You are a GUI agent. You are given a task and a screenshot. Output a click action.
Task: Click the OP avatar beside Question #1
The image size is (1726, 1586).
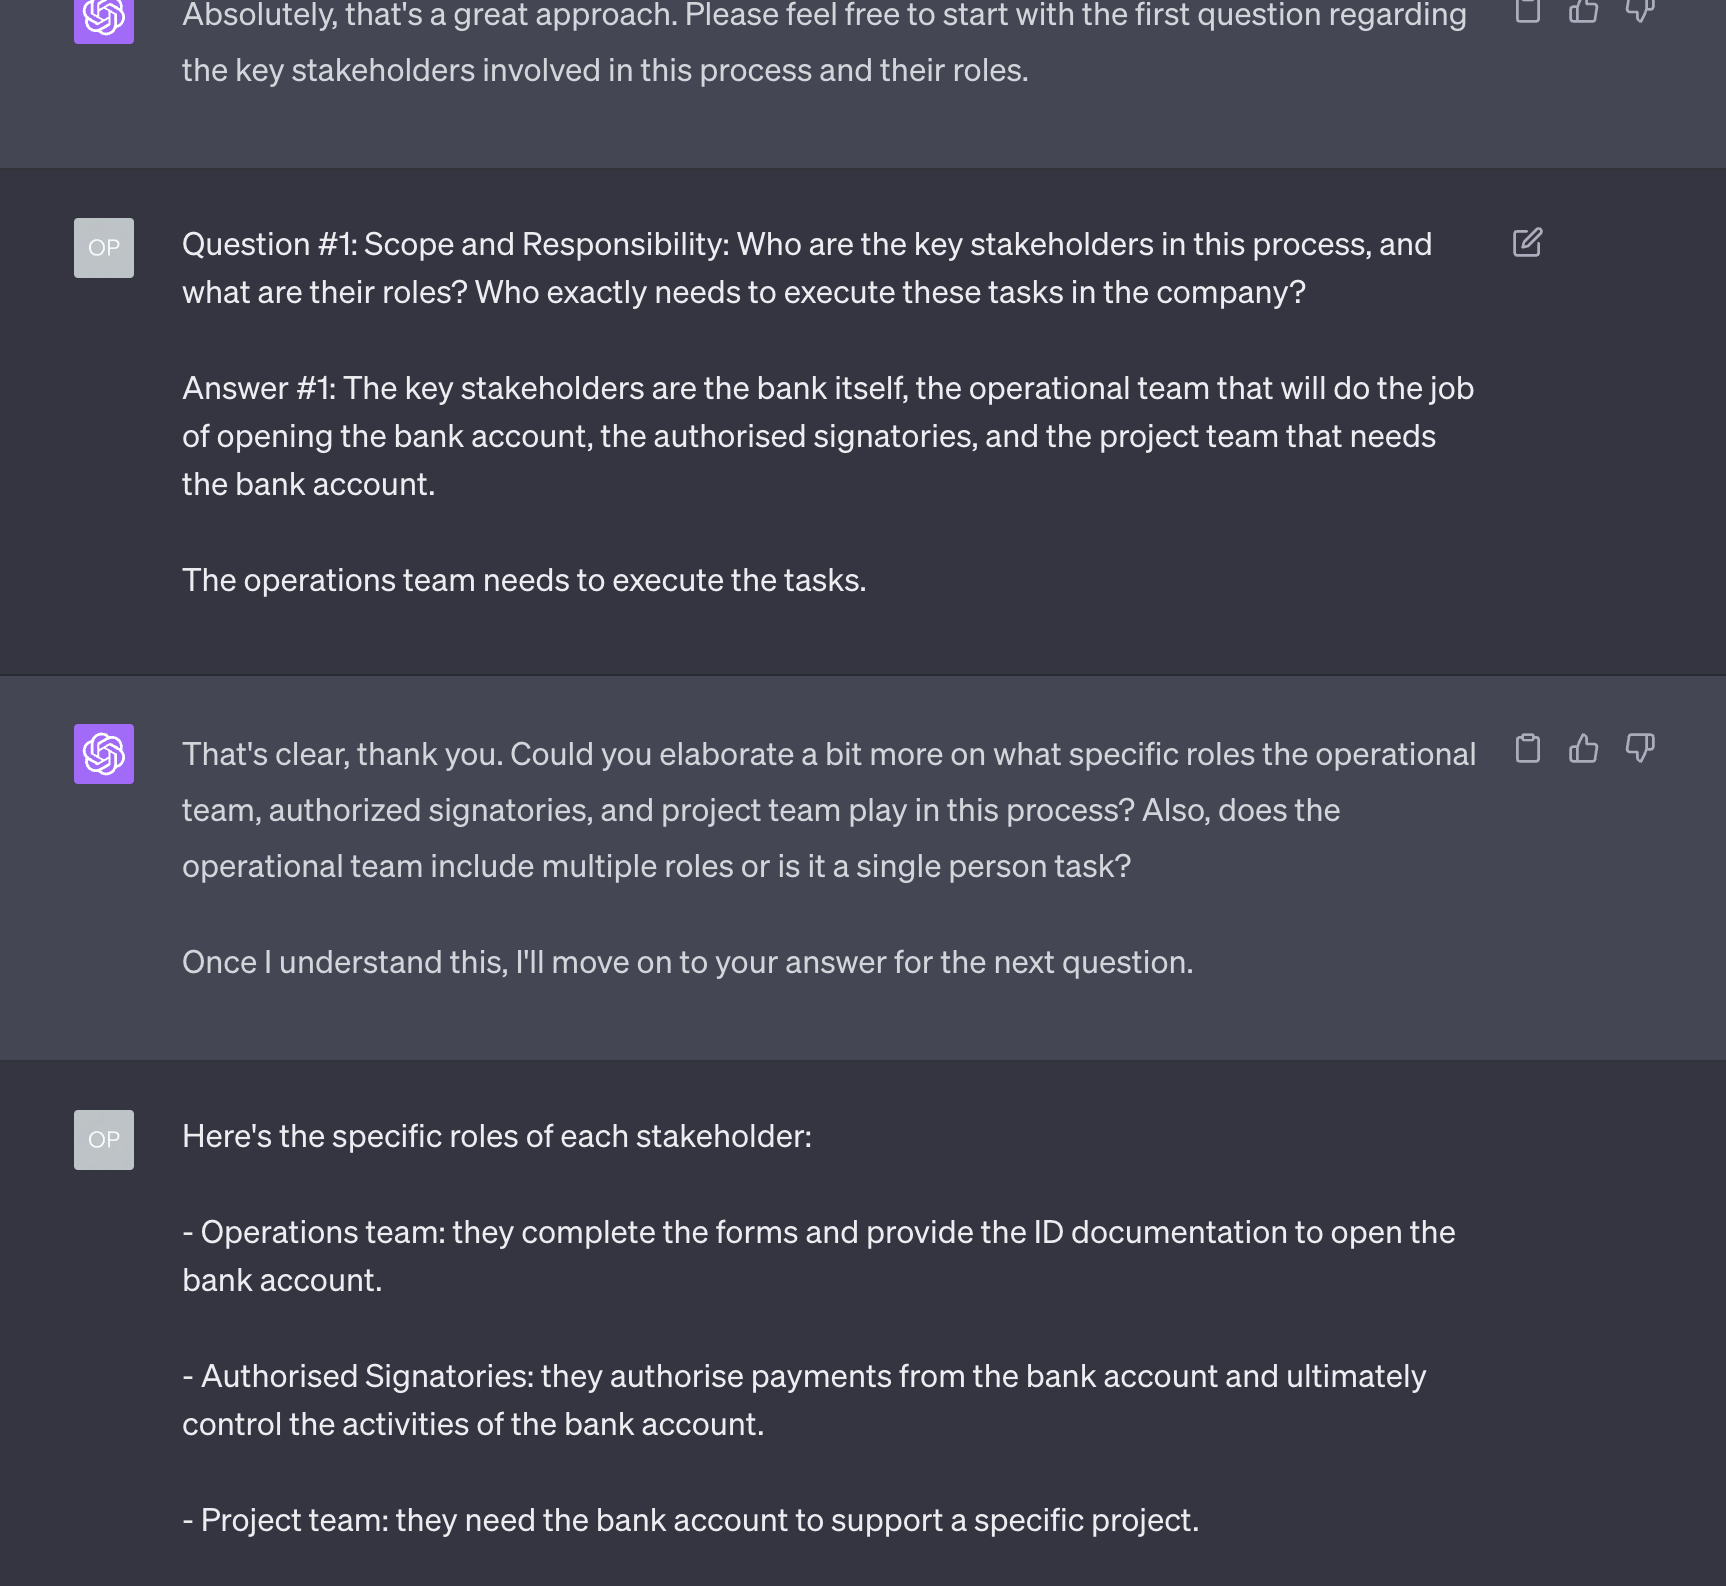click(104, 248)
